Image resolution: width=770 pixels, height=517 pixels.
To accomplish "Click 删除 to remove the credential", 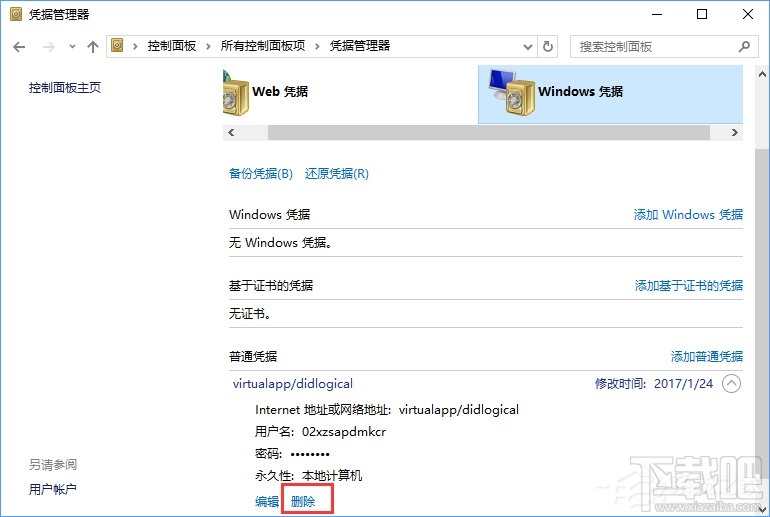I will coord(303,501).
